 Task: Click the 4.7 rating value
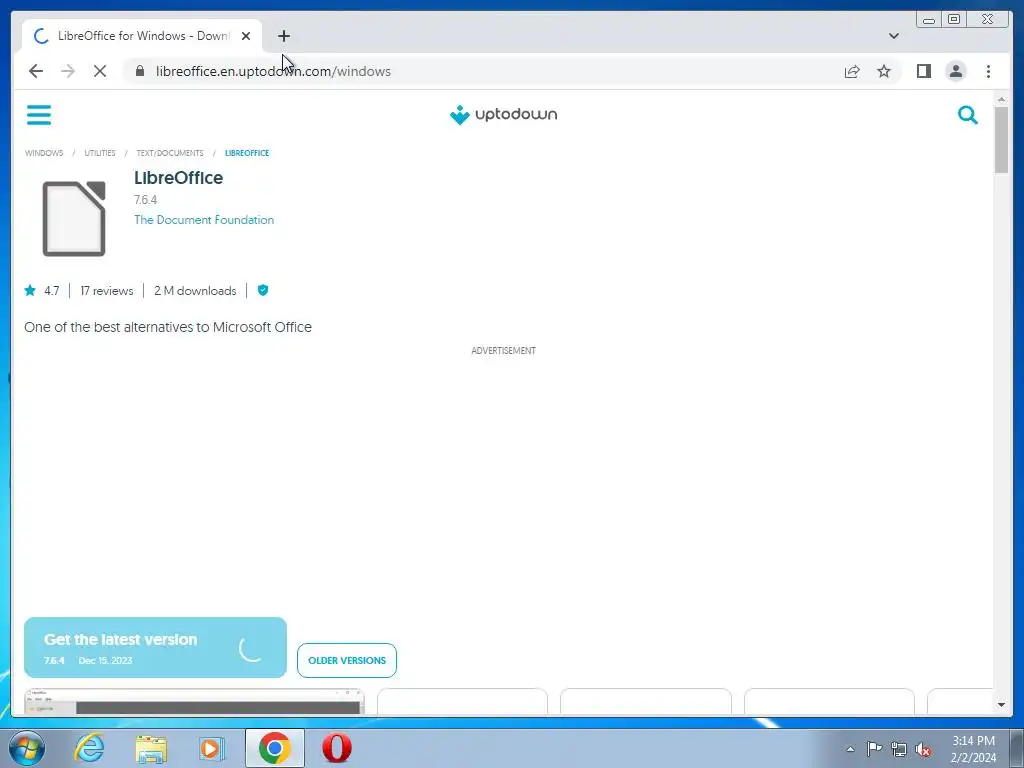pyautogui.click(x=52, y=291)
